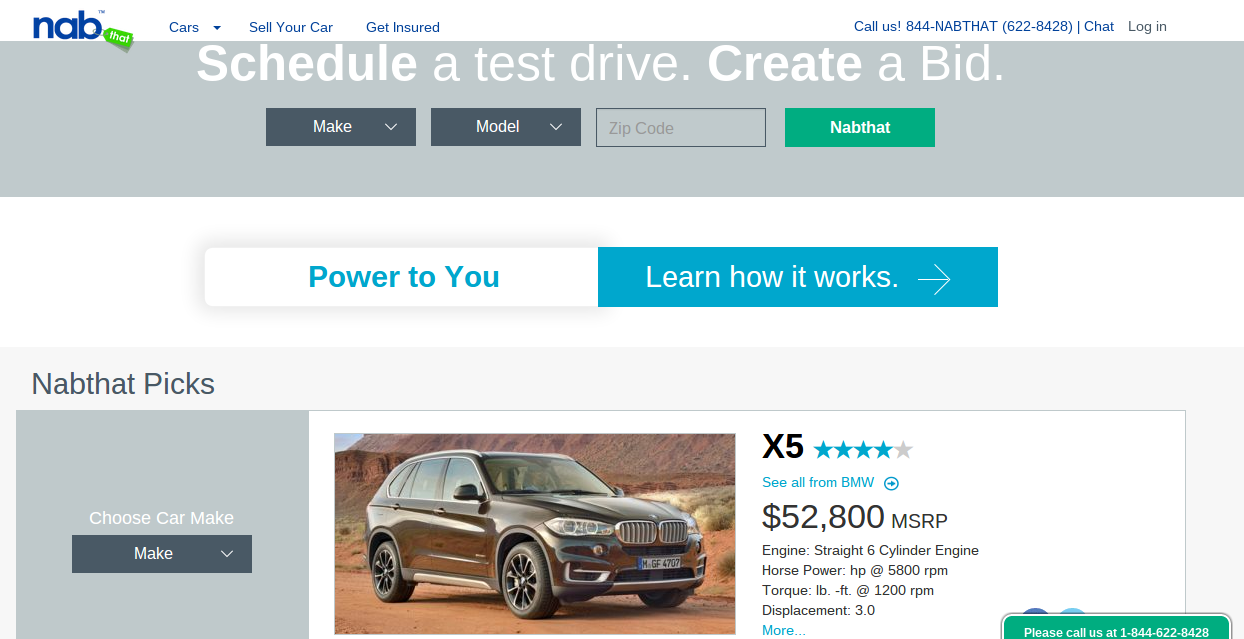The image size is (1244, 639).
Task: Click the $52,800 MSRP price
Action: 855,517
